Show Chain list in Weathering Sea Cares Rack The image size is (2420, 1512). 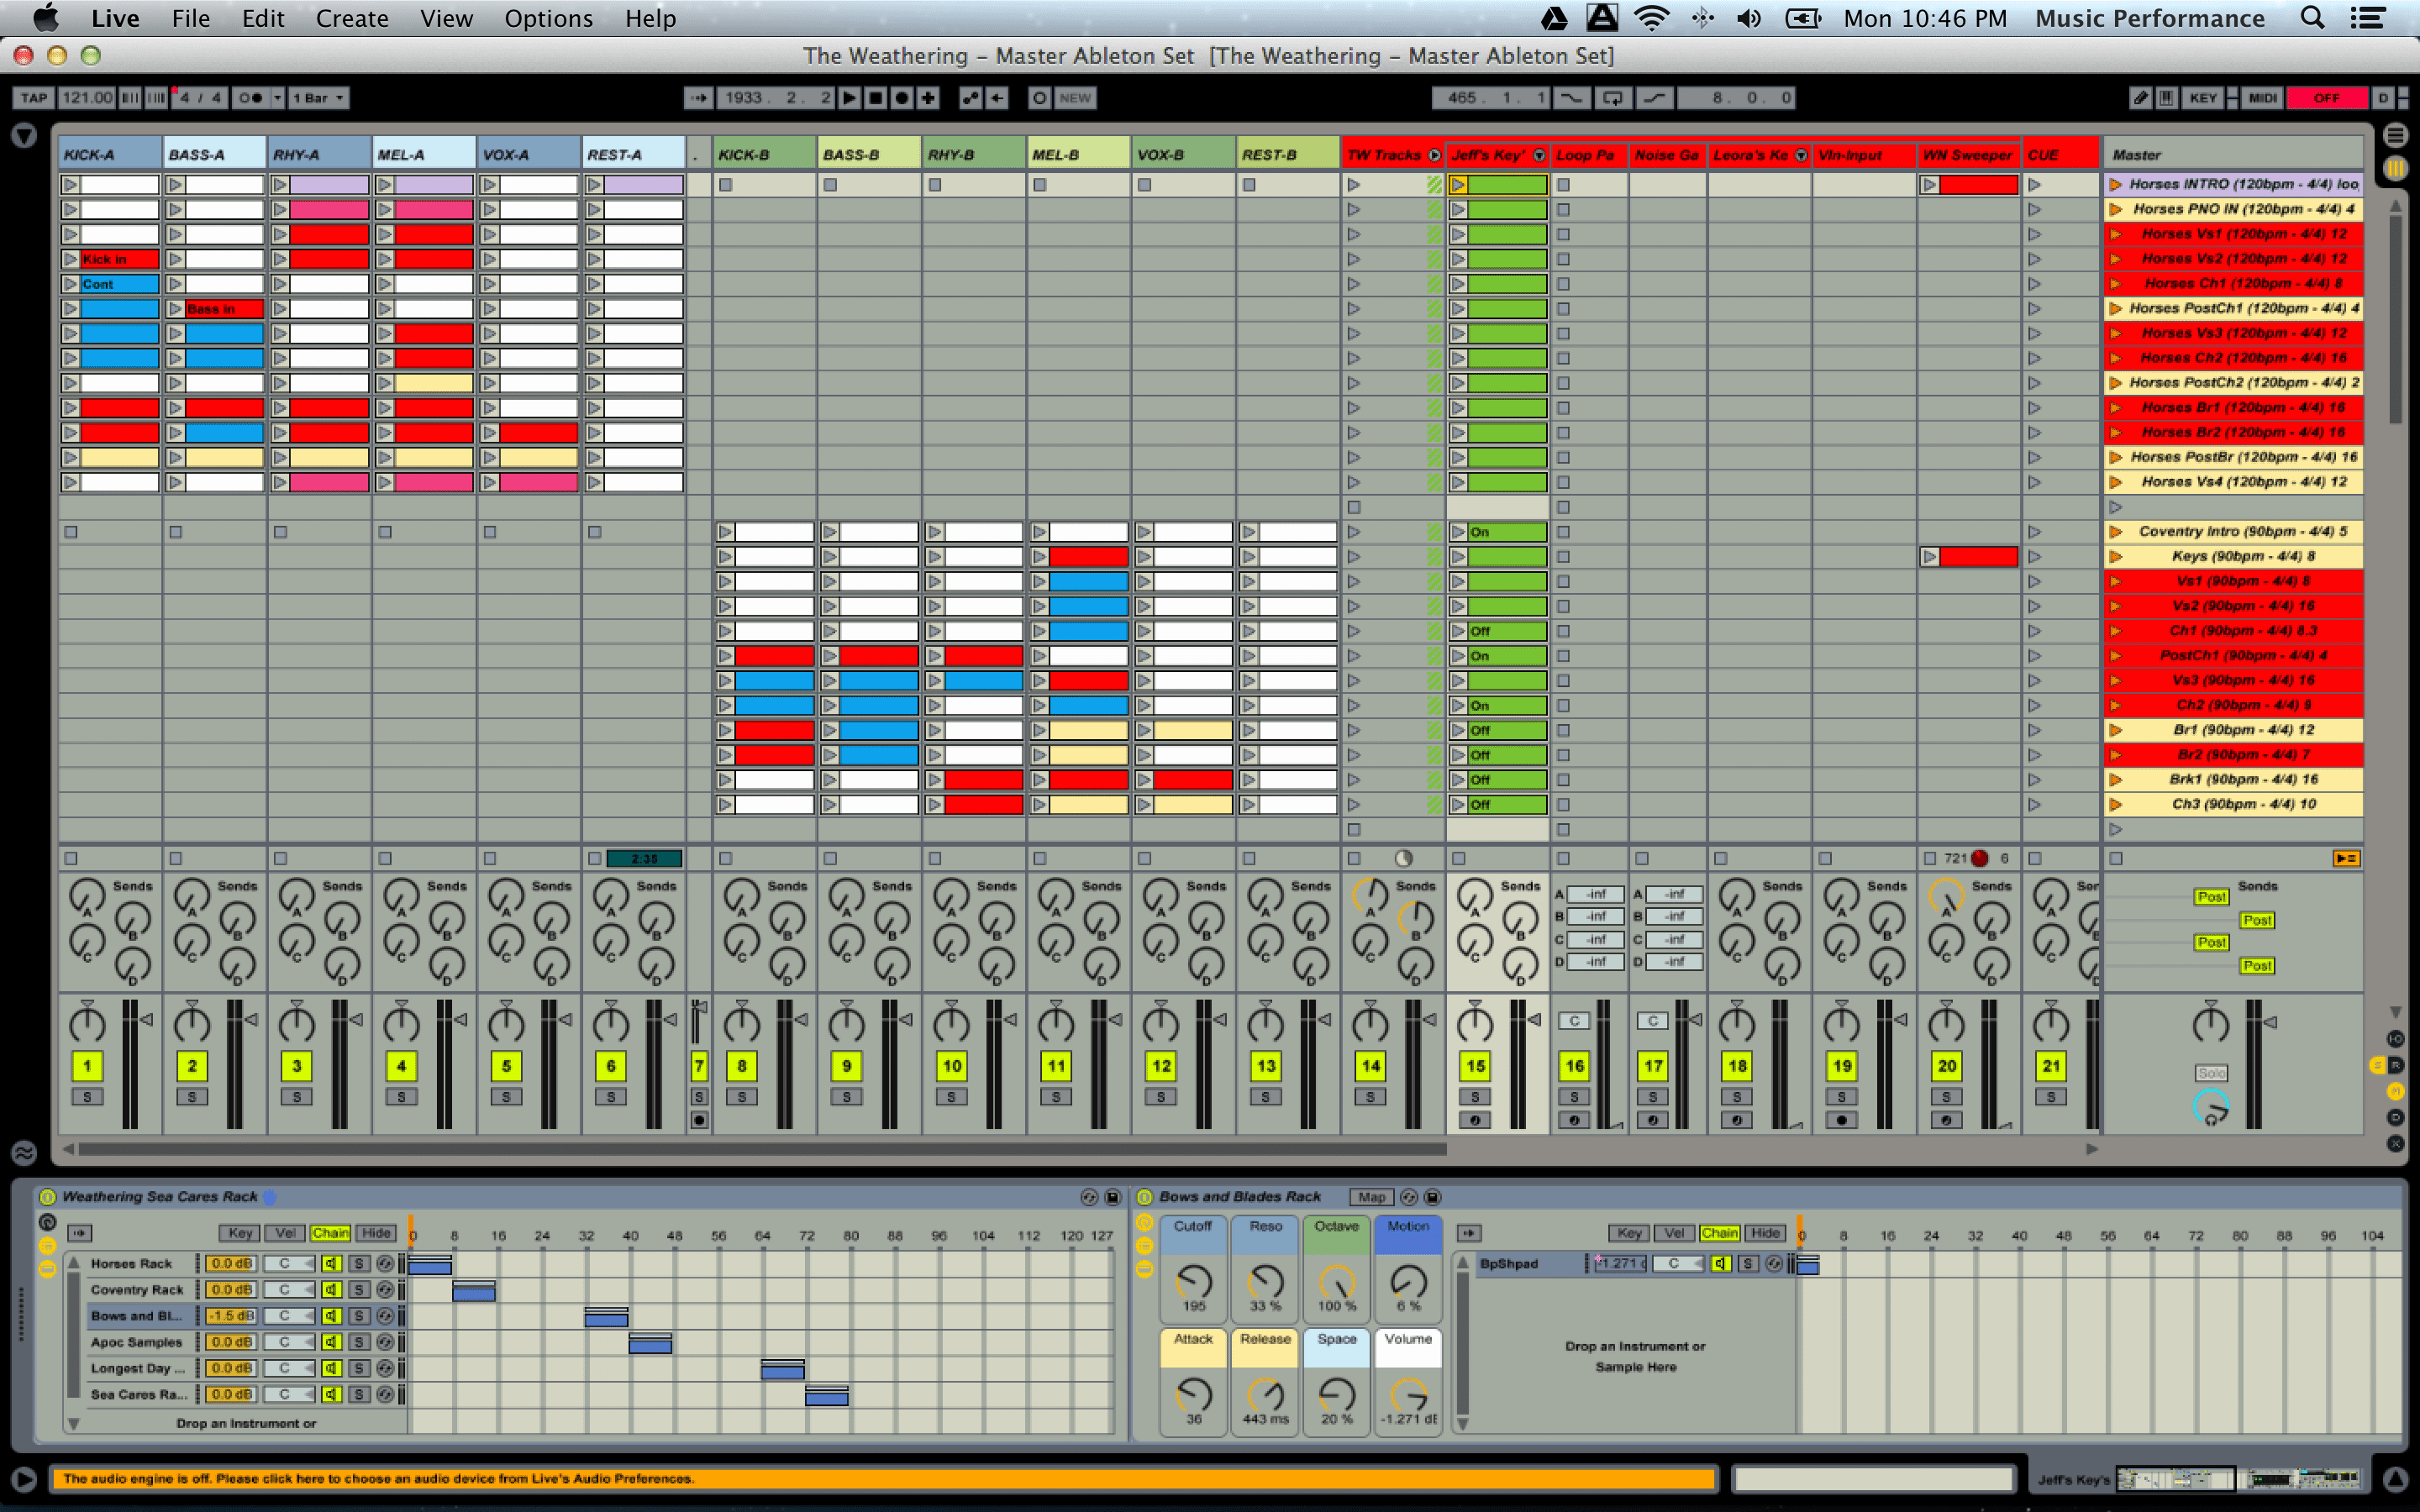click(330, 1233)
